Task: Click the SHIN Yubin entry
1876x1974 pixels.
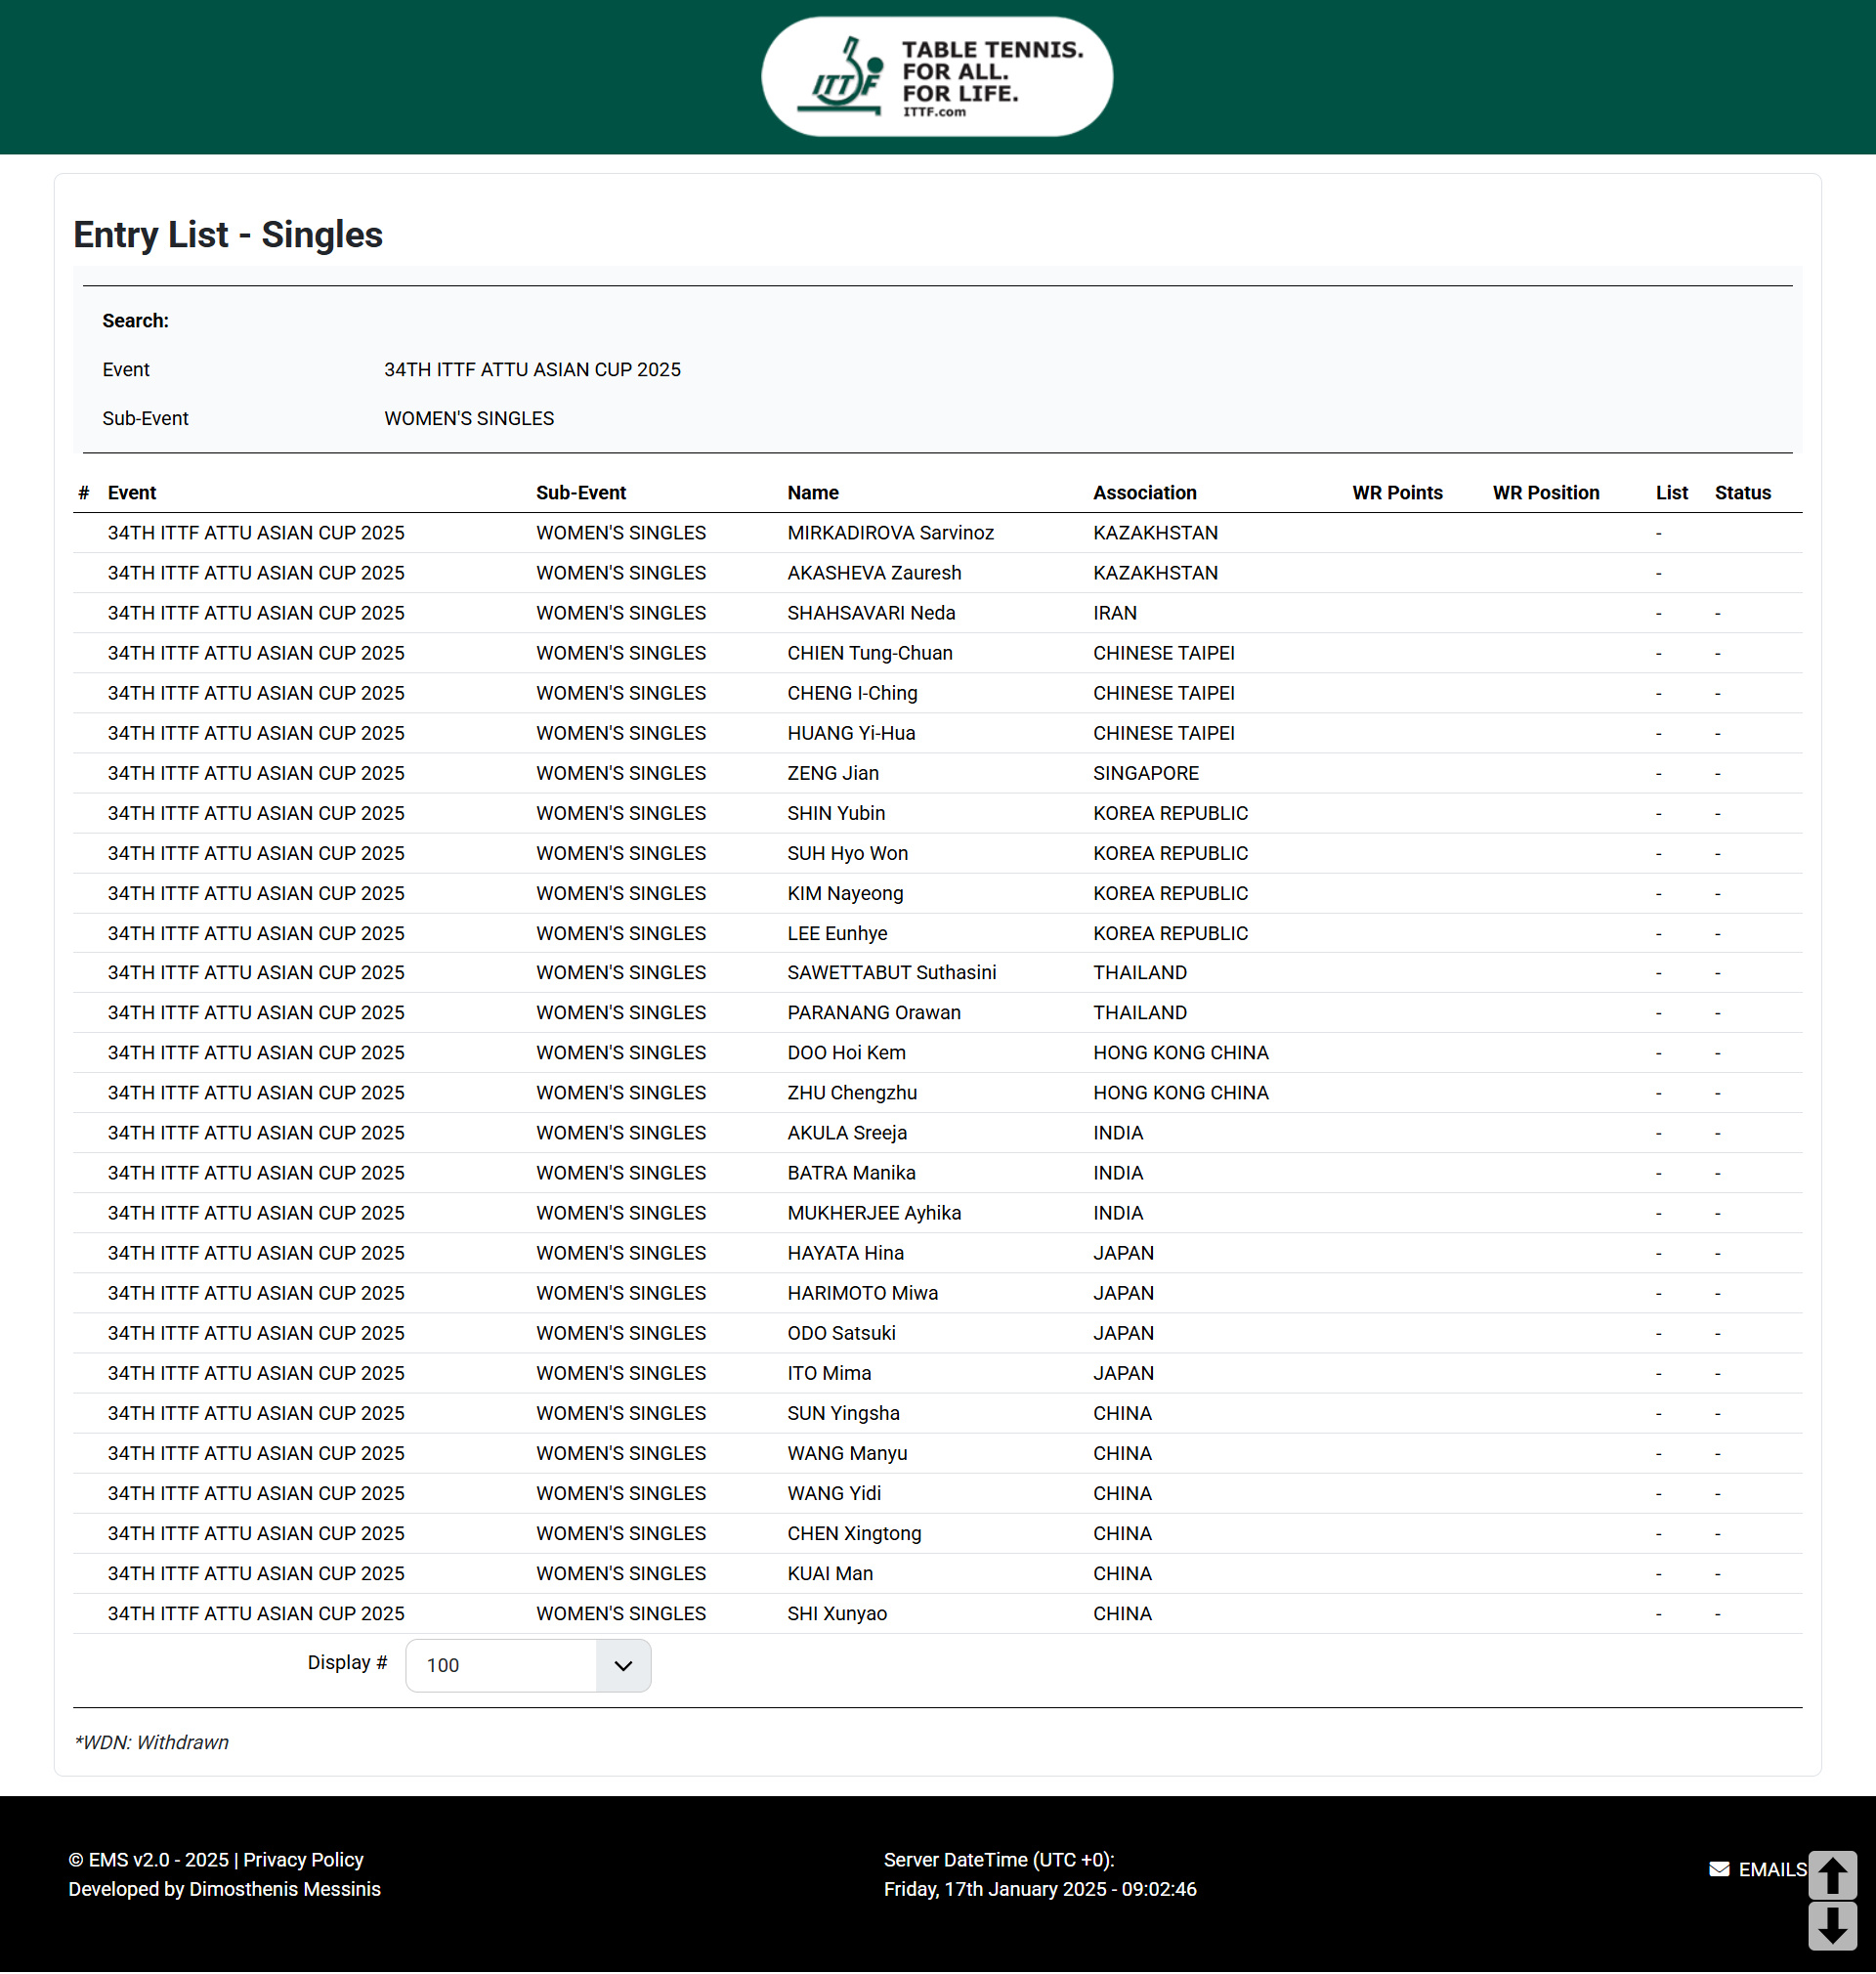Action: (836, 814)
